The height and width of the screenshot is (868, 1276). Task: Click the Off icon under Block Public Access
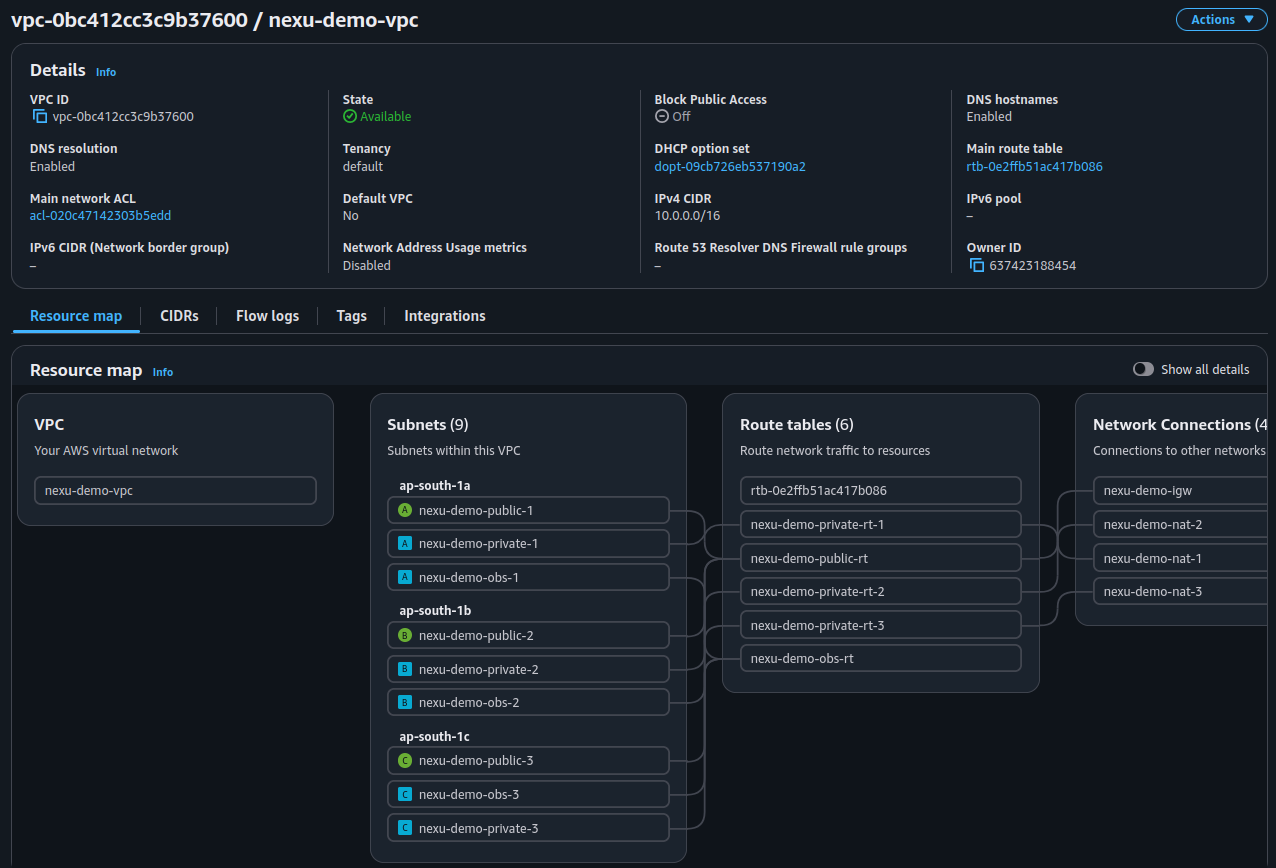click(x=659, y=116)
